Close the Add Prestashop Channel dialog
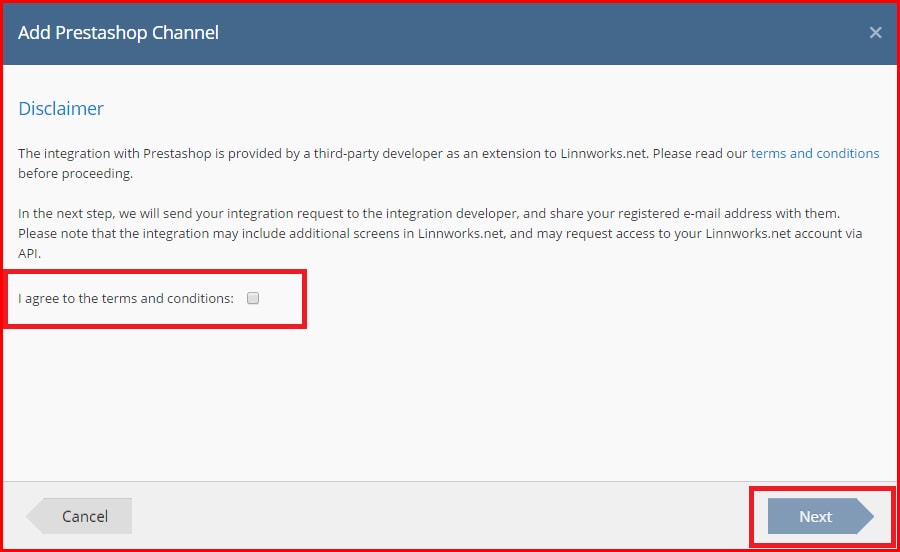The width and height of the screenshot is (900, 552). coord(875,33)
